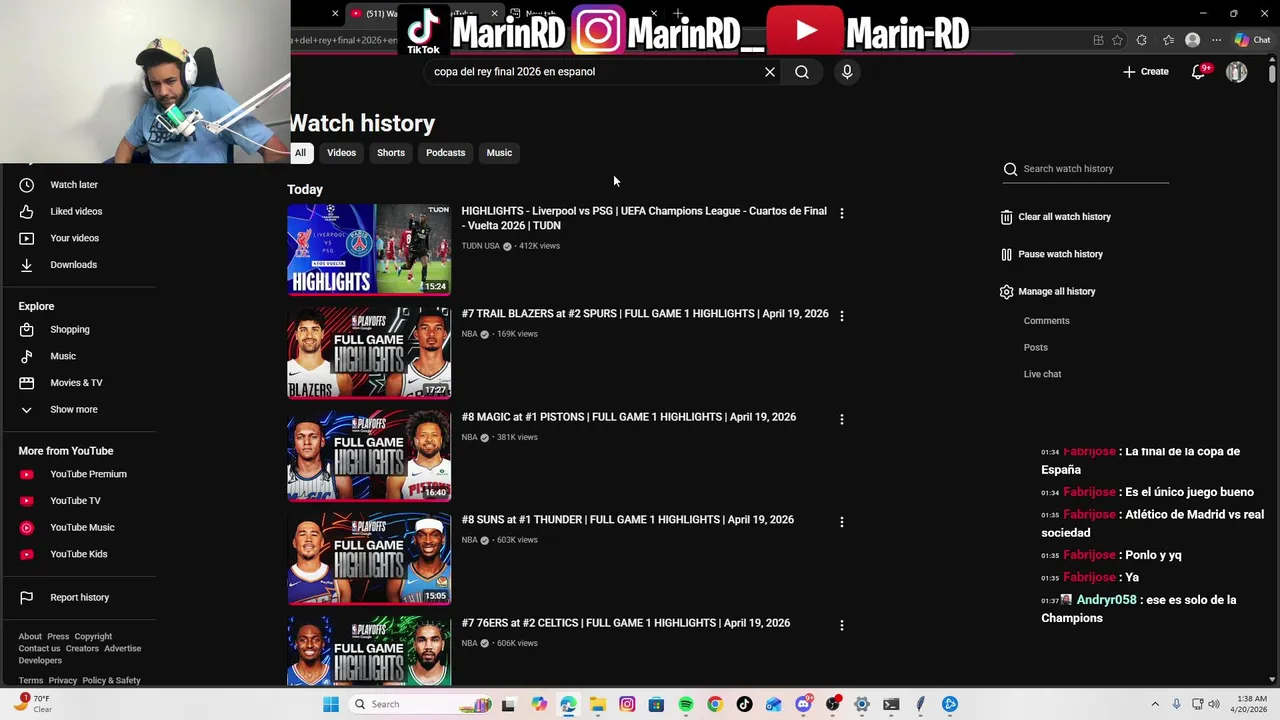Open Google Chrome from the taskbar
This screenshot has width=1280, height=720.
pos(715,704)
